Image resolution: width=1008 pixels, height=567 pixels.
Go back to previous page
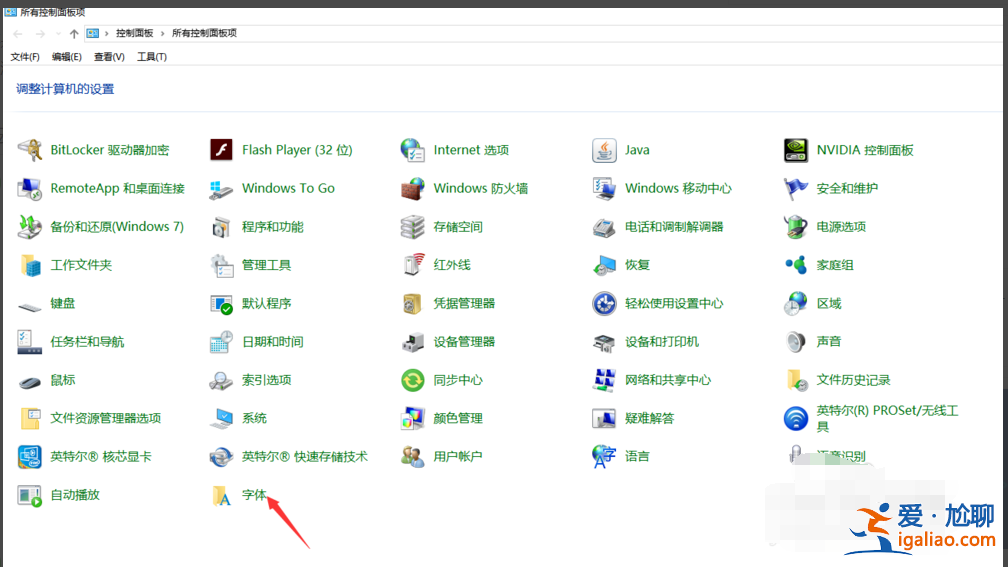18,33
